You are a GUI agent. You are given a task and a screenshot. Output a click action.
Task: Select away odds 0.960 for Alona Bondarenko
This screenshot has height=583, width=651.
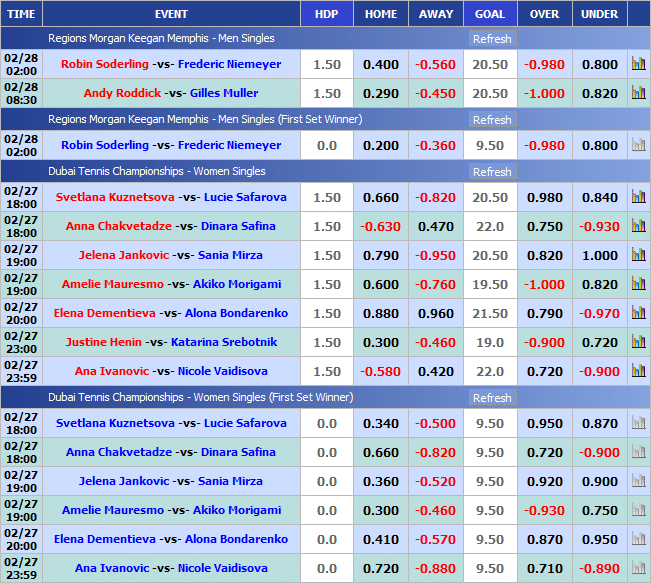436,313
